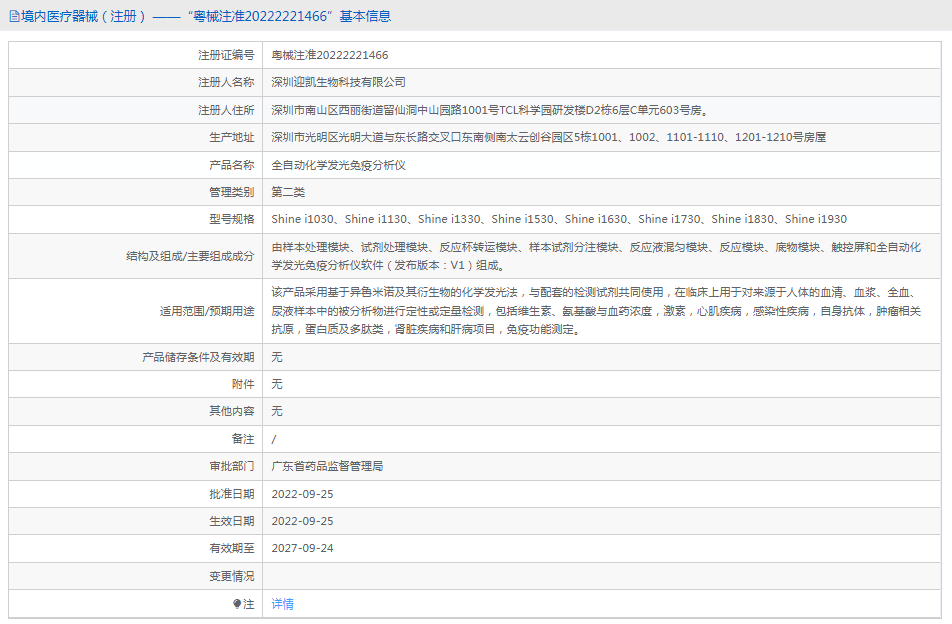952x624 pixels.
Task: Click the 生产地址 label
Action: [232, 137]
